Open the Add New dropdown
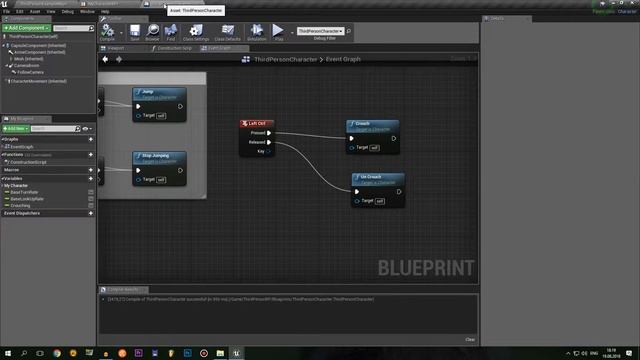Screen dimensions: 640x360 [16, 129]
